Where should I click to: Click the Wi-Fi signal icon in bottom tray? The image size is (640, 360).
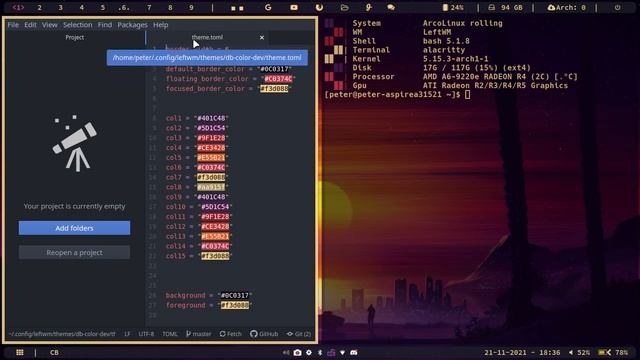point(342,352)
